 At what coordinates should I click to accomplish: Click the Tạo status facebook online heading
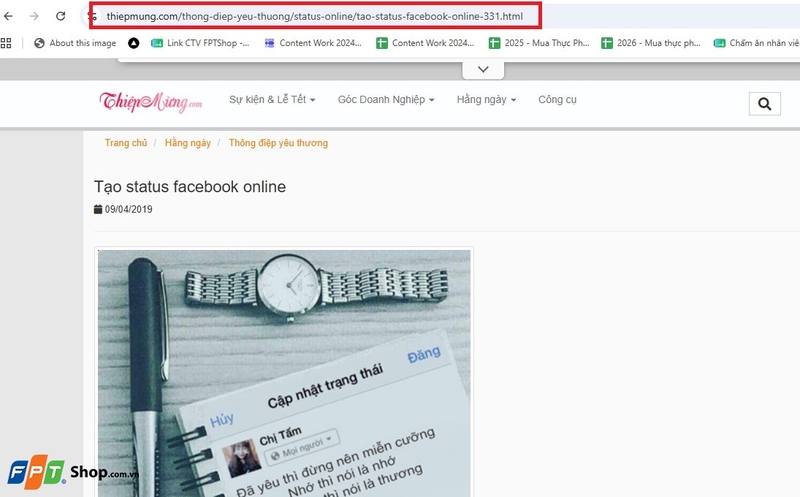click(190, 187)
